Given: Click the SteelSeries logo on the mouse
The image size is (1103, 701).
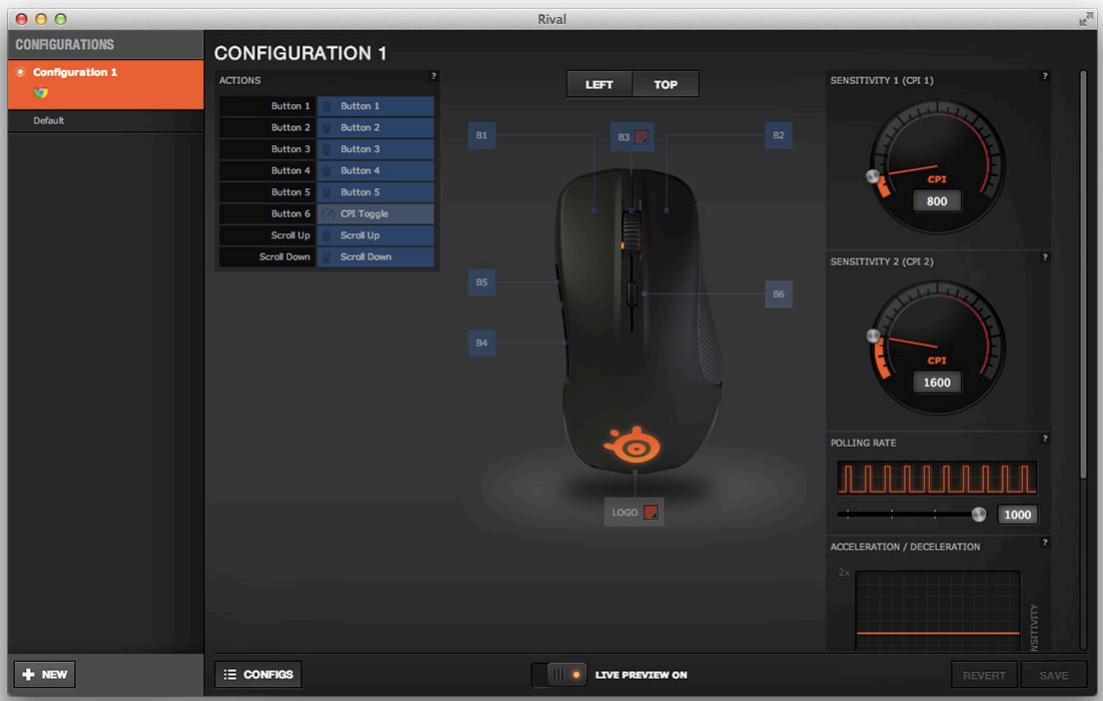Looking at the screenshot, I should (632, 444).
